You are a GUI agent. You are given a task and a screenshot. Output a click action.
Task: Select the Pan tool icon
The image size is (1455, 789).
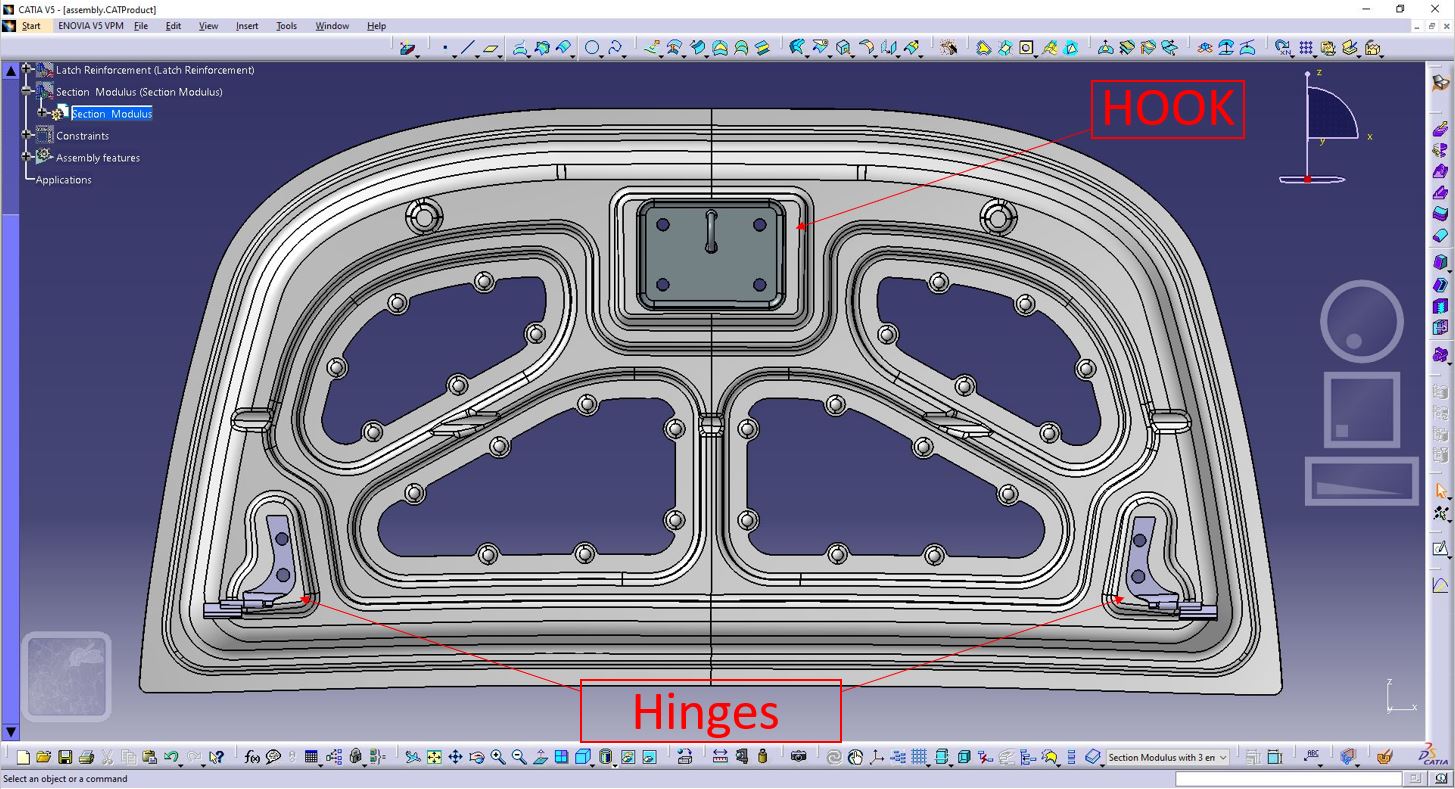tap(455, 758)
